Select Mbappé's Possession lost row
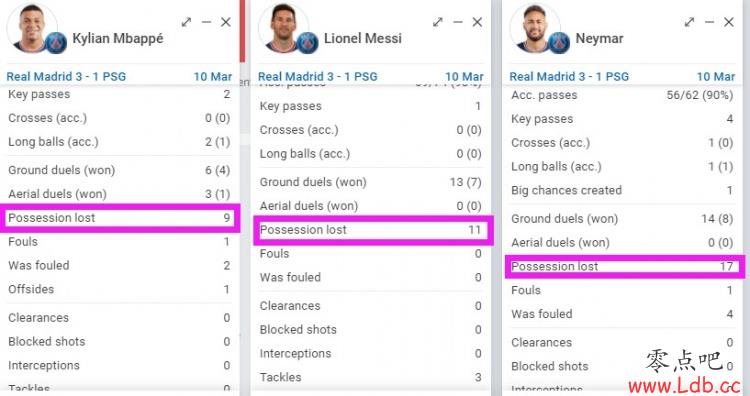Viewport: 750px width, 396px height. tap(119, 218)
